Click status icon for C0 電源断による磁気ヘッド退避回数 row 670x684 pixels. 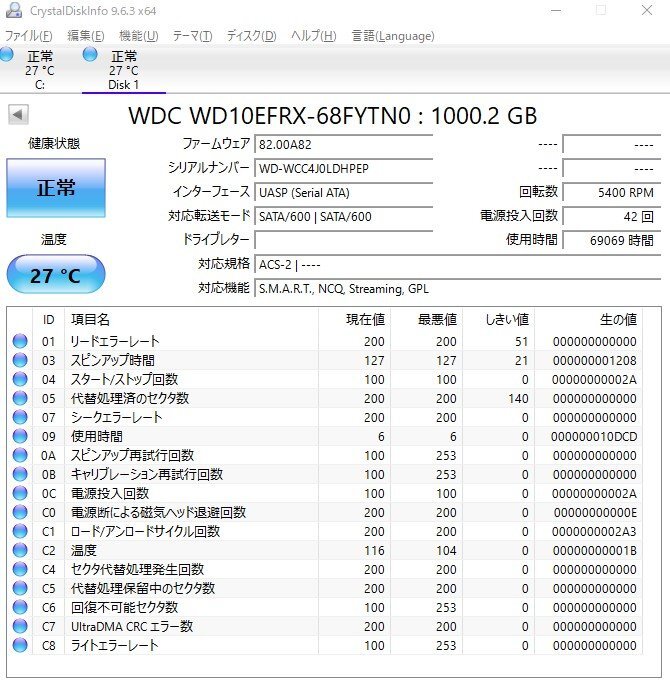tap(20, 512)
